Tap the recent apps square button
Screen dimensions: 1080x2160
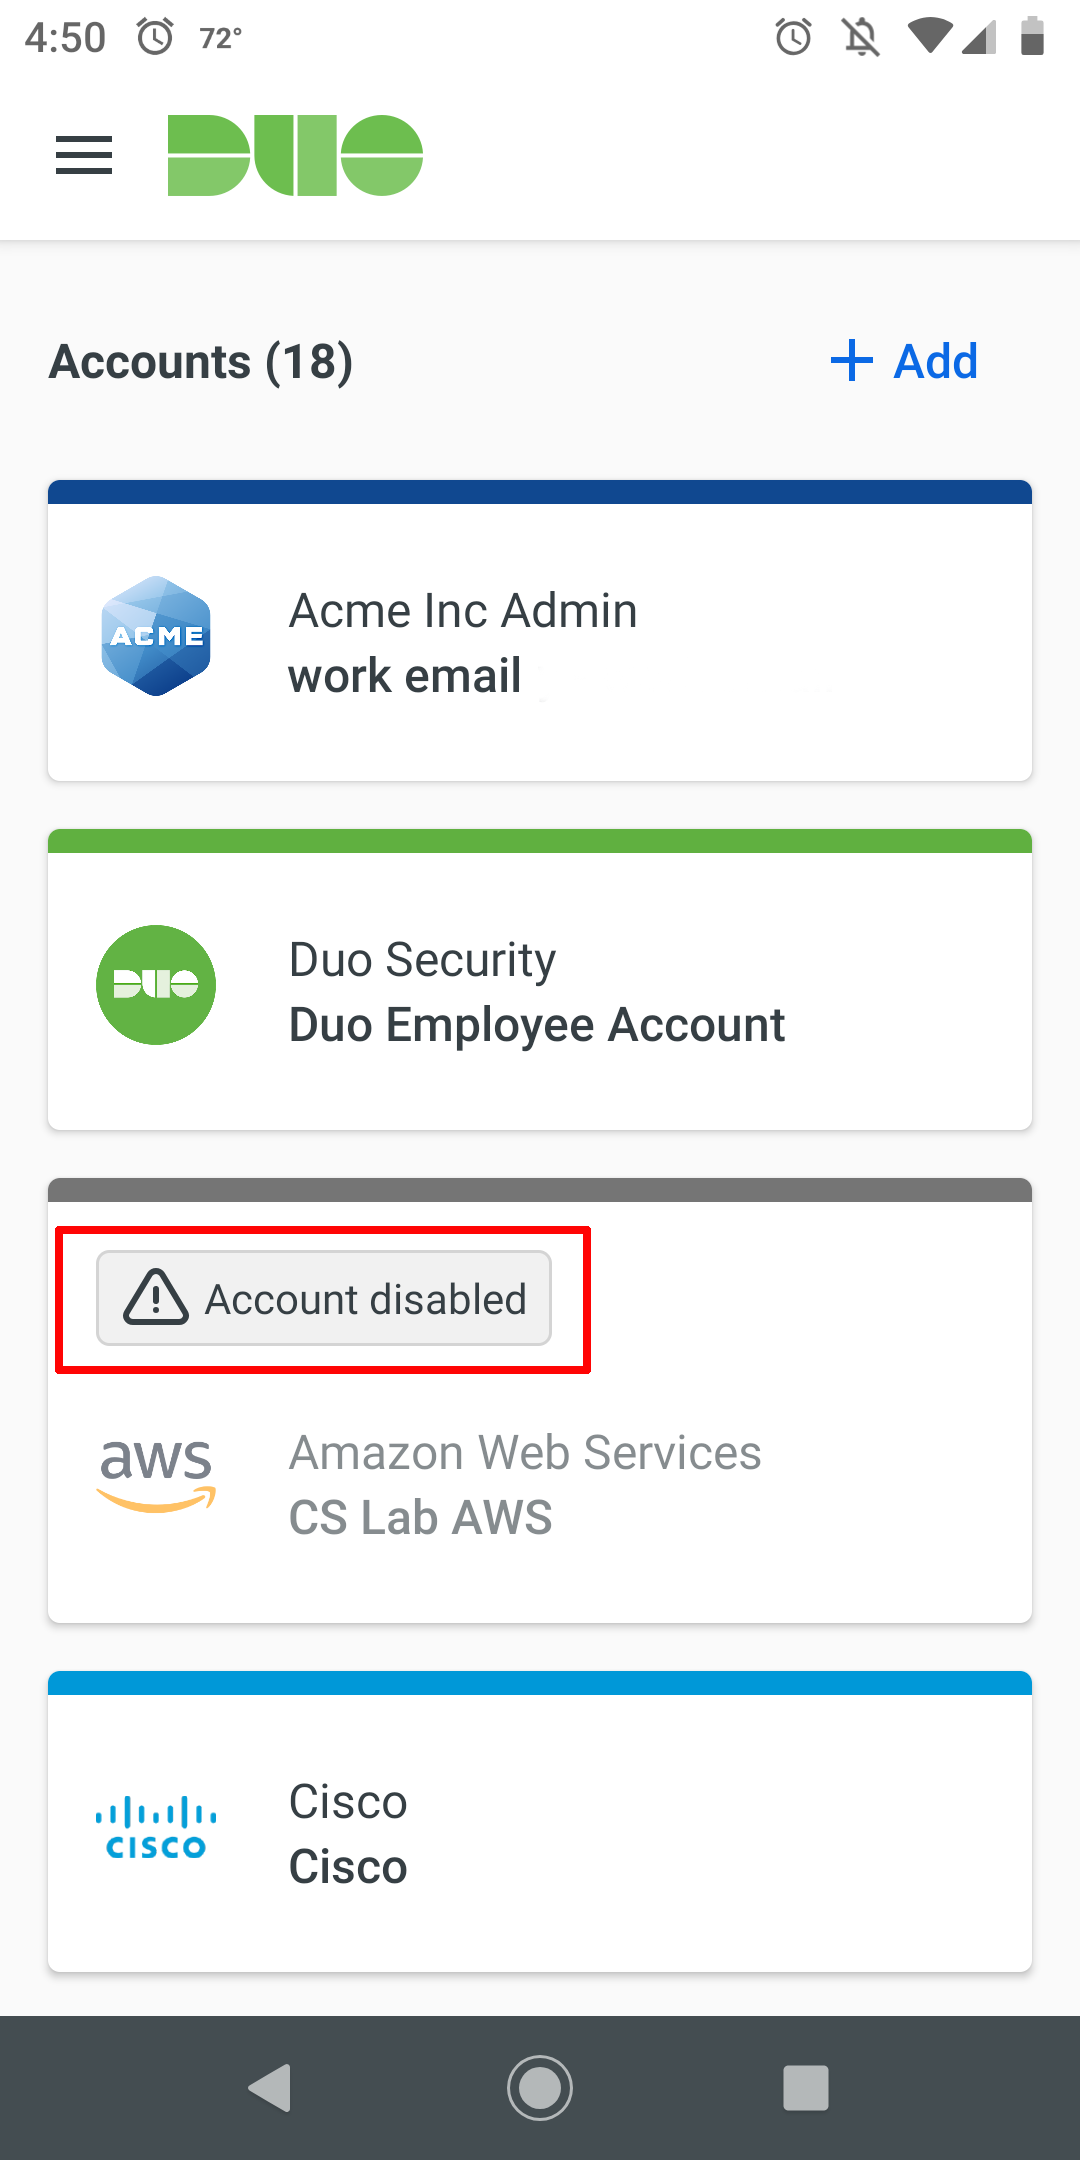[x=806, y=2088]
